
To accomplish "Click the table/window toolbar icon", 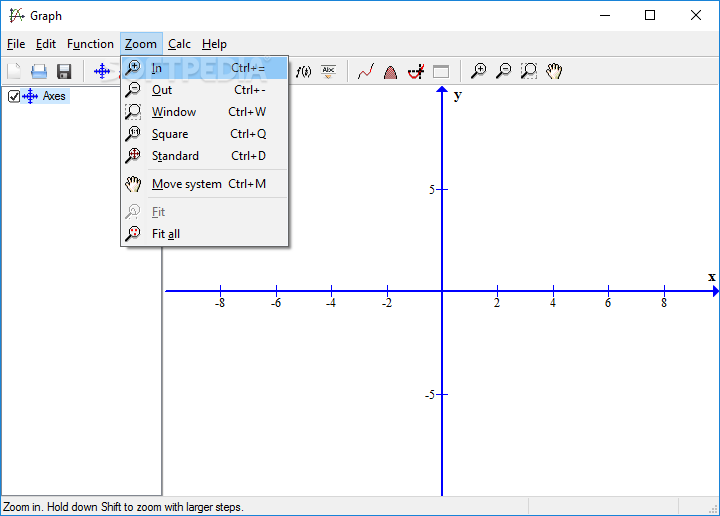I will [x=441, y=72].
